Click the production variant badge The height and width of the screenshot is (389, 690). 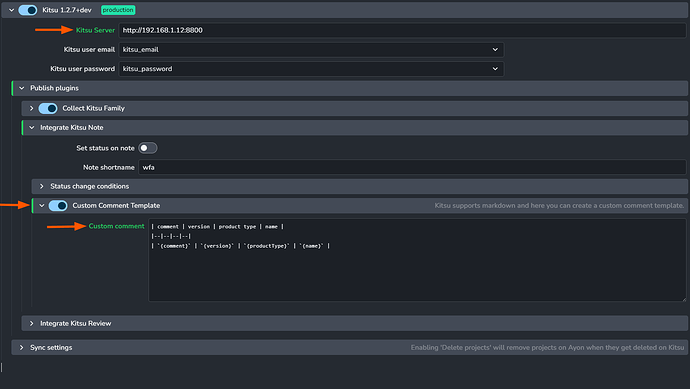118,10
